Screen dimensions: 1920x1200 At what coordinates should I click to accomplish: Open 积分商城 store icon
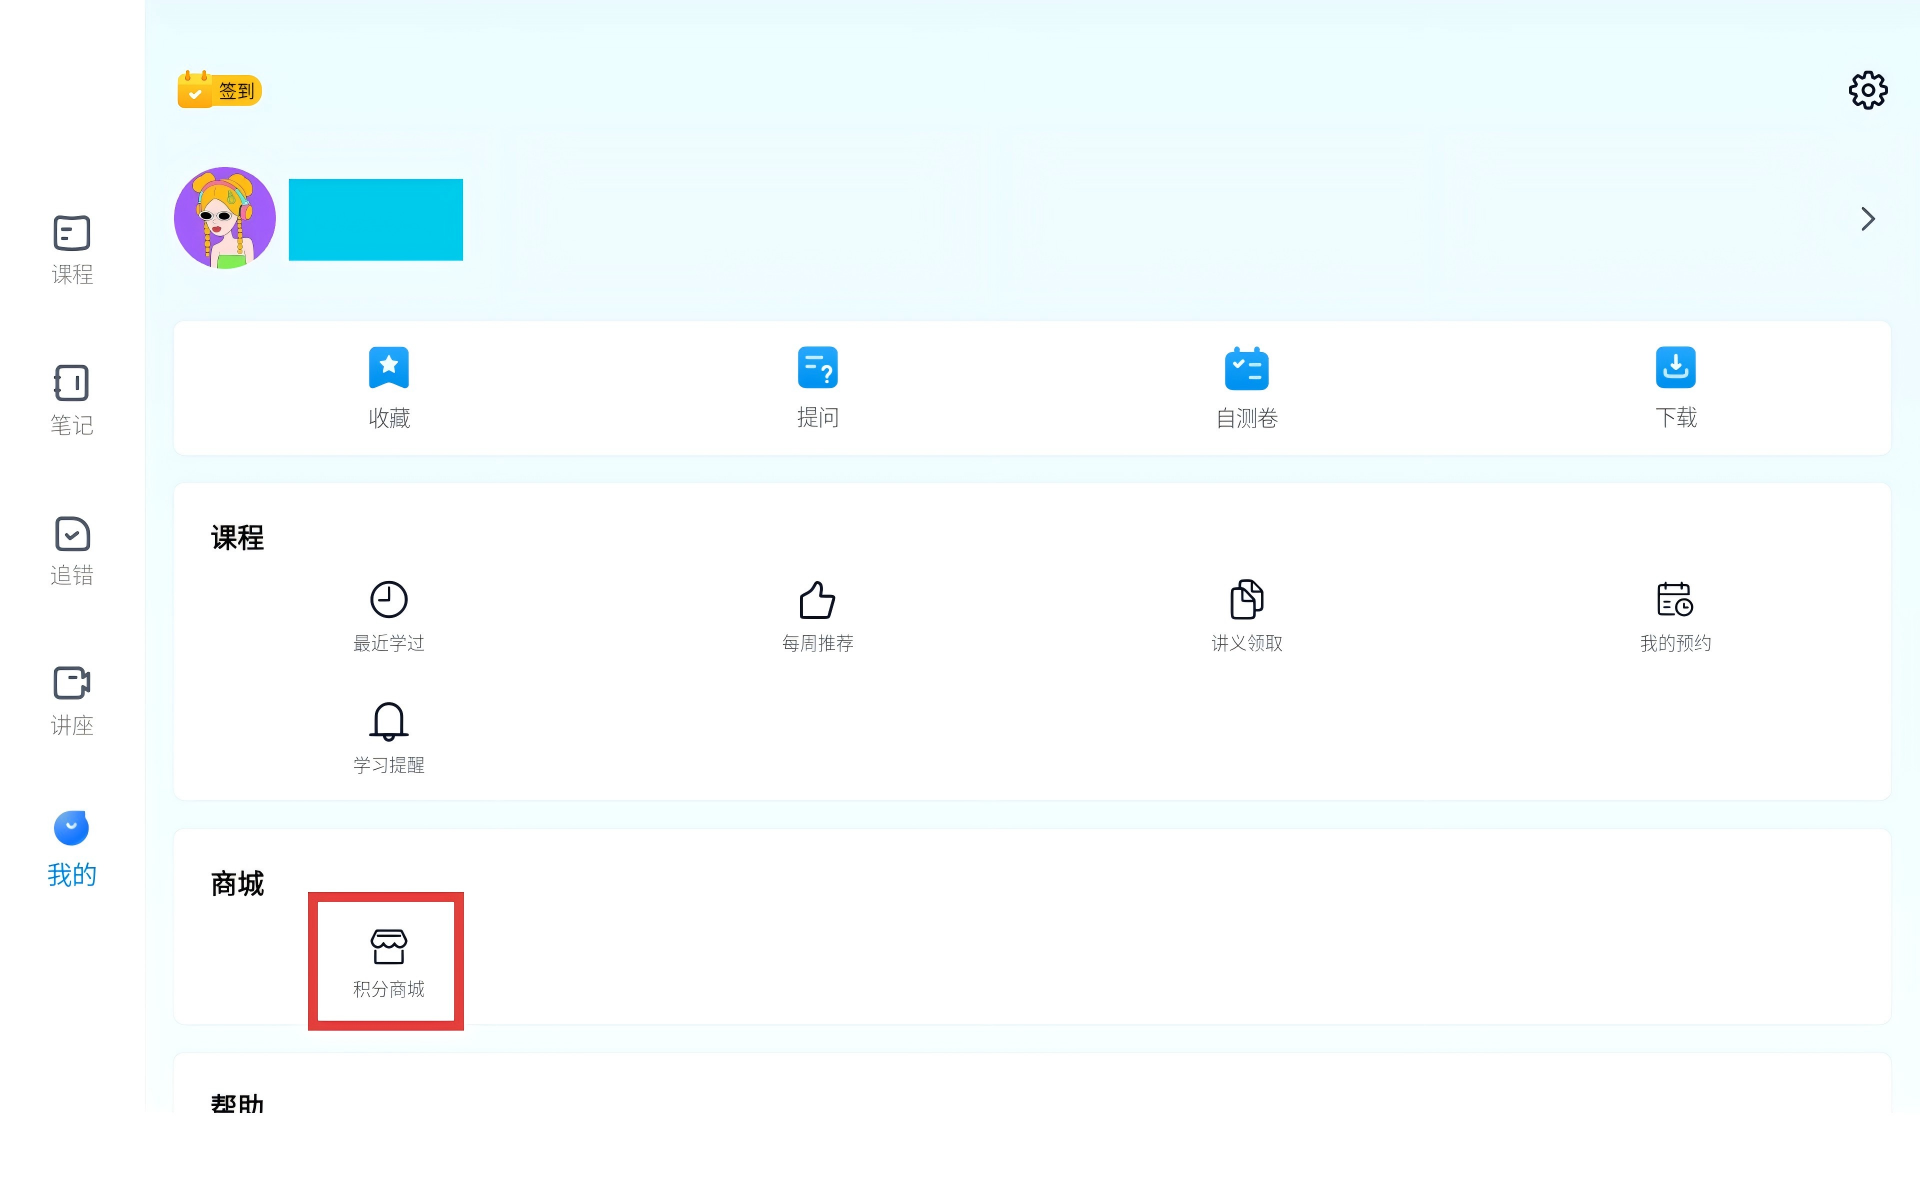[389, 946]
